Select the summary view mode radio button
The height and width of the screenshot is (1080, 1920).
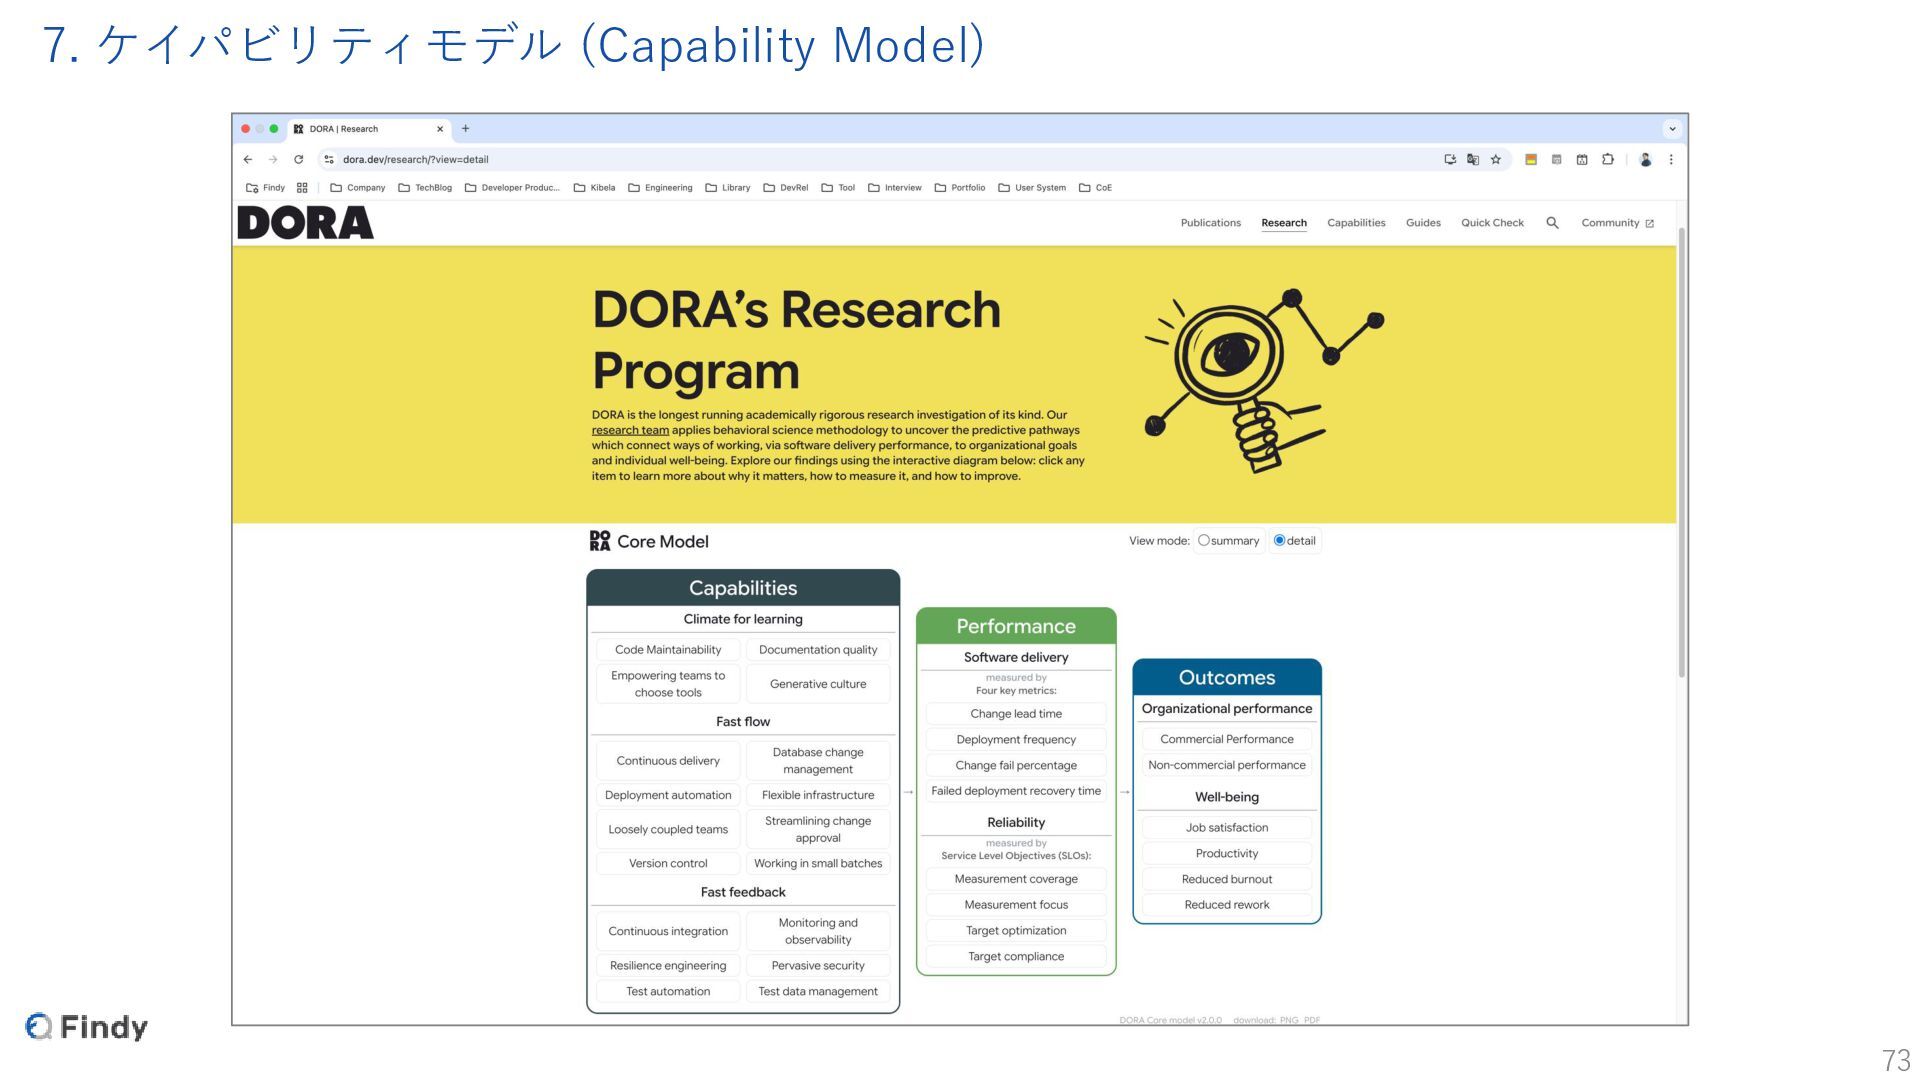coord(1204,541)
